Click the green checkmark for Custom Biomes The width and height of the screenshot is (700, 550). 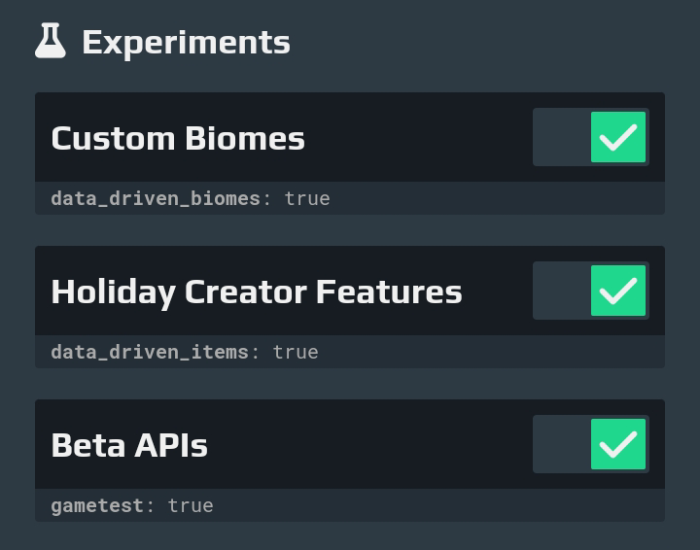618,137
